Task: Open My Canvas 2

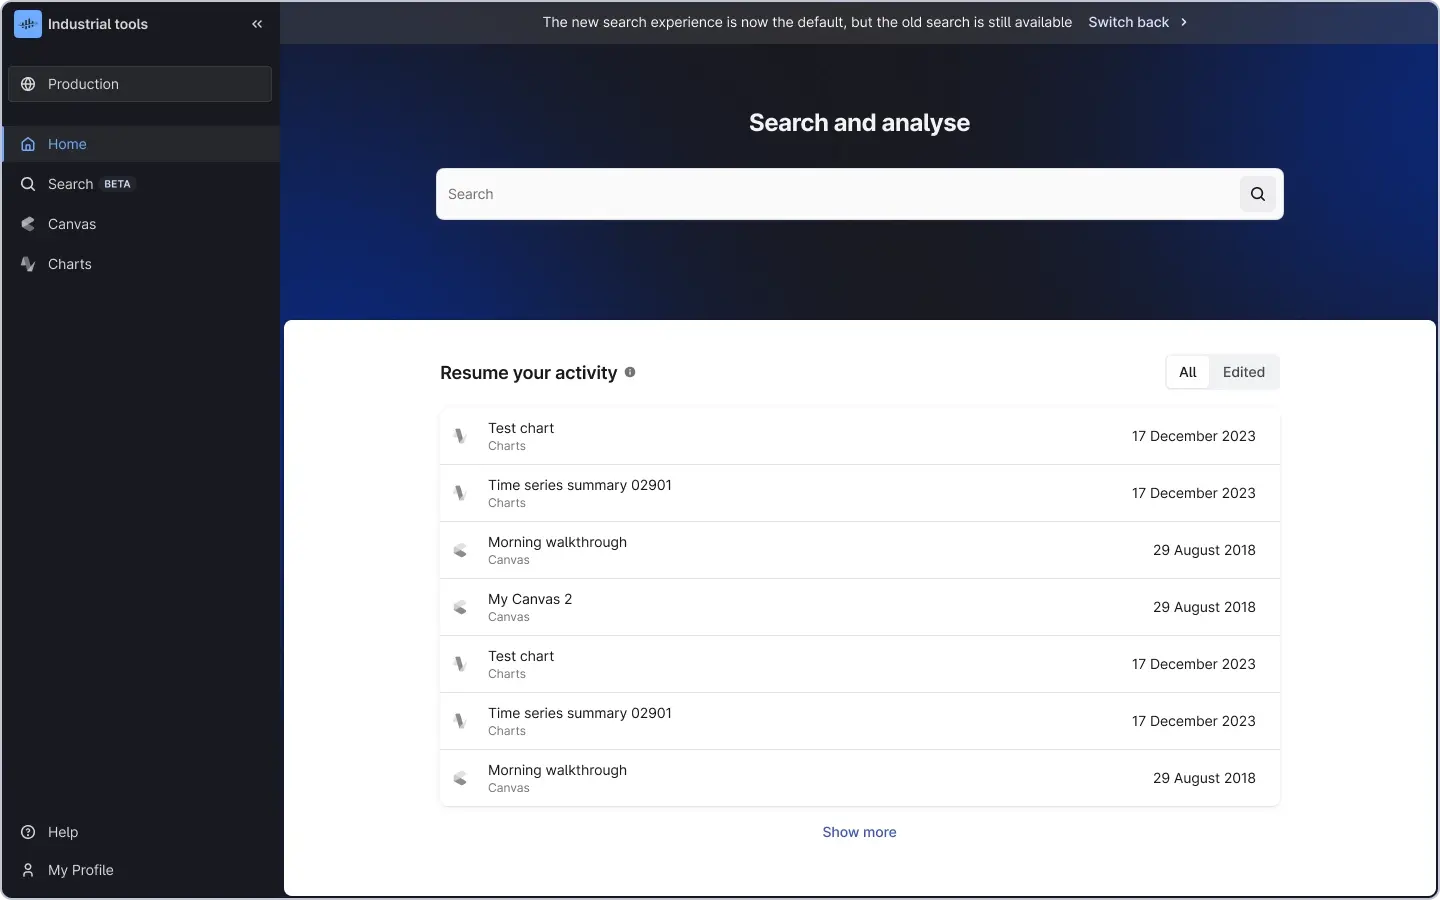Action: [860, 607]
